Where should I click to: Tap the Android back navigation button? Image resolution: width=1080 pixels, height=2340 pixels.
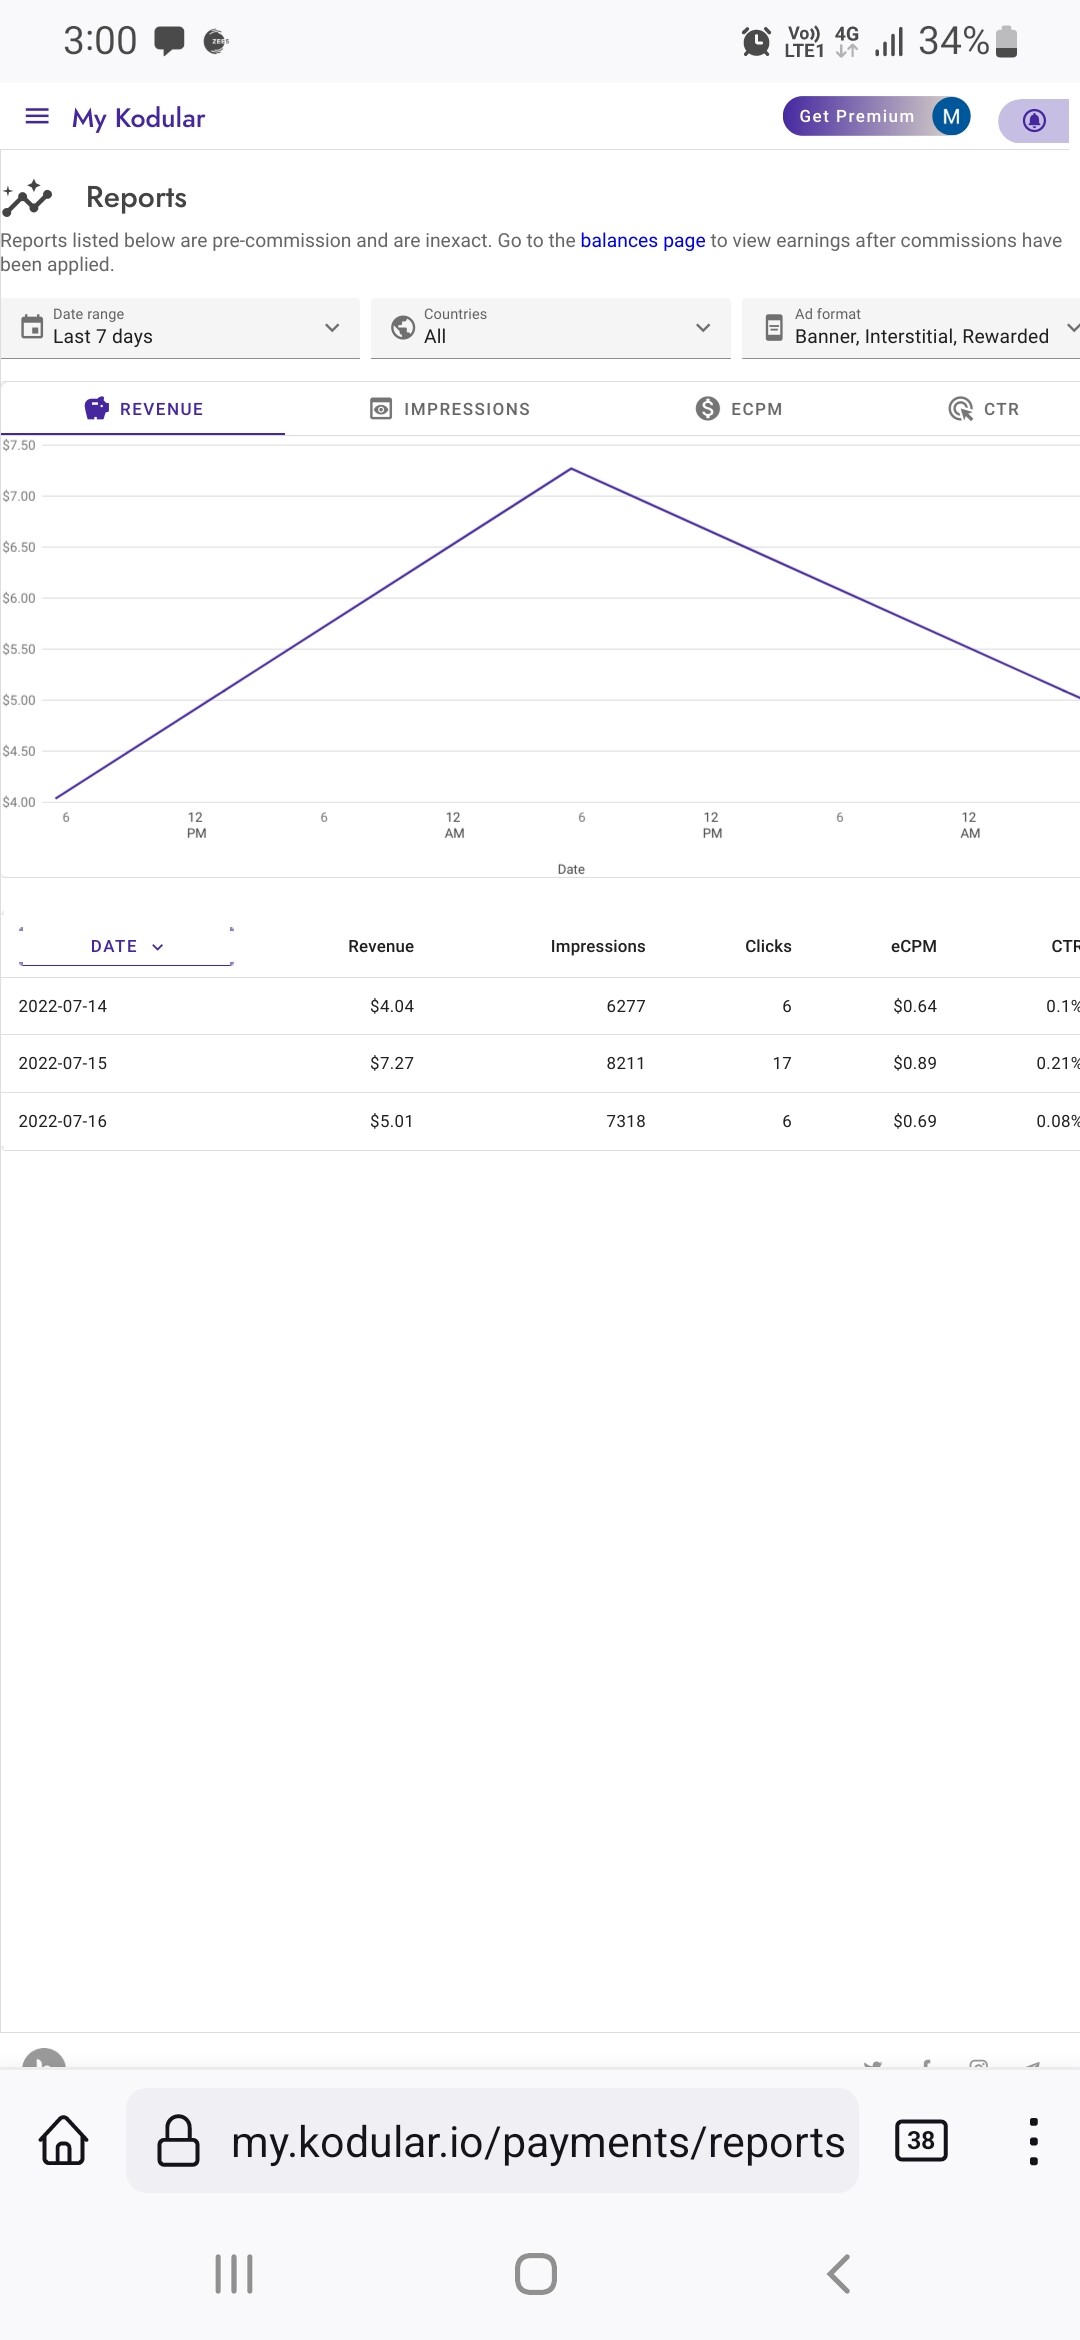(839, 2274)
